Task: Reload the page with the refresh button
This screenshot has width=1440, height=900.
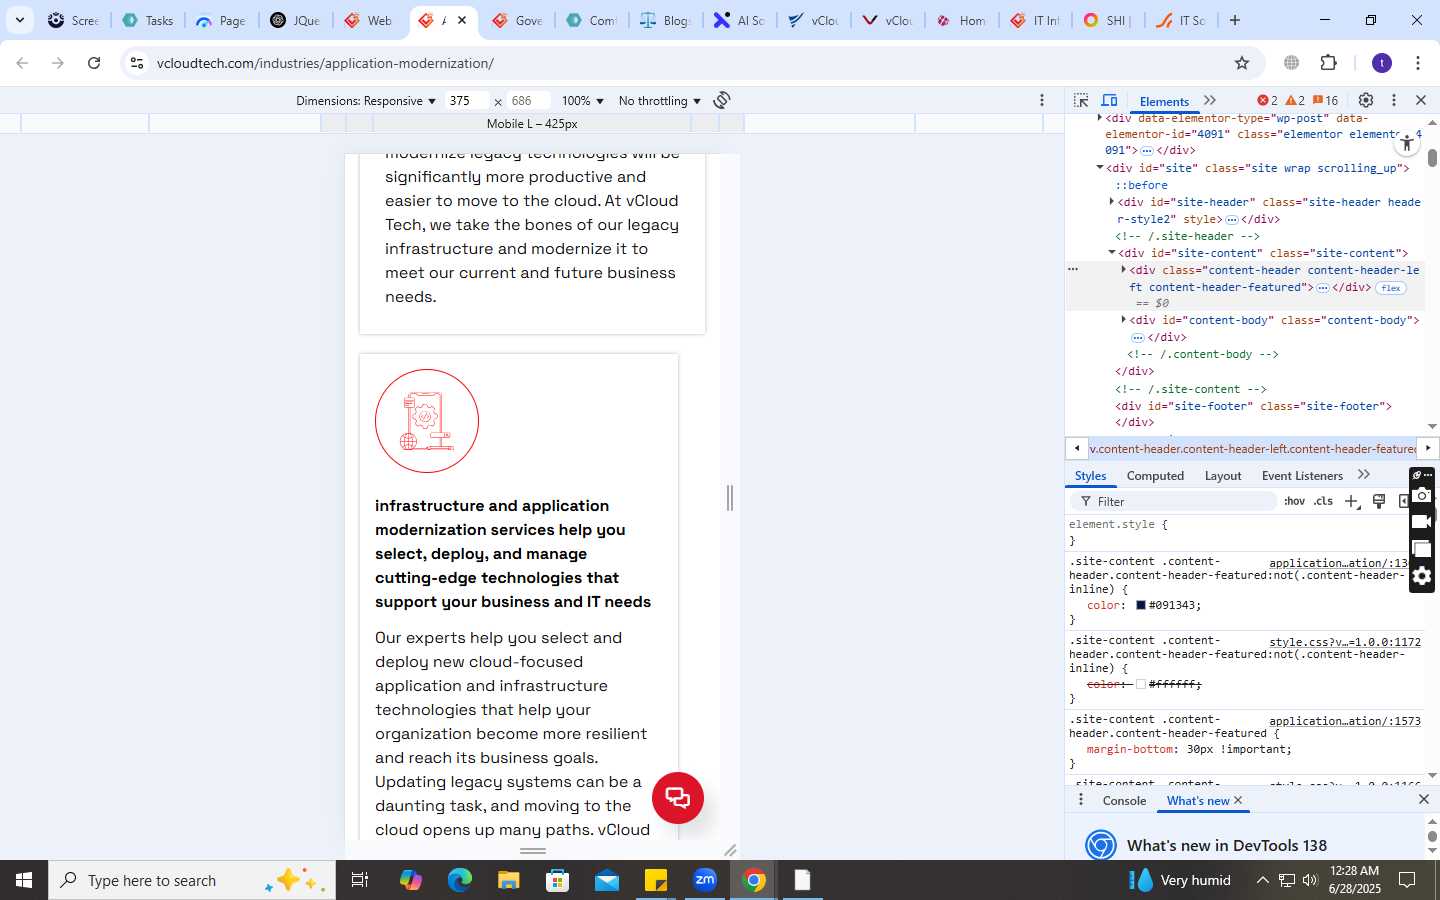Action: (94, 63)
